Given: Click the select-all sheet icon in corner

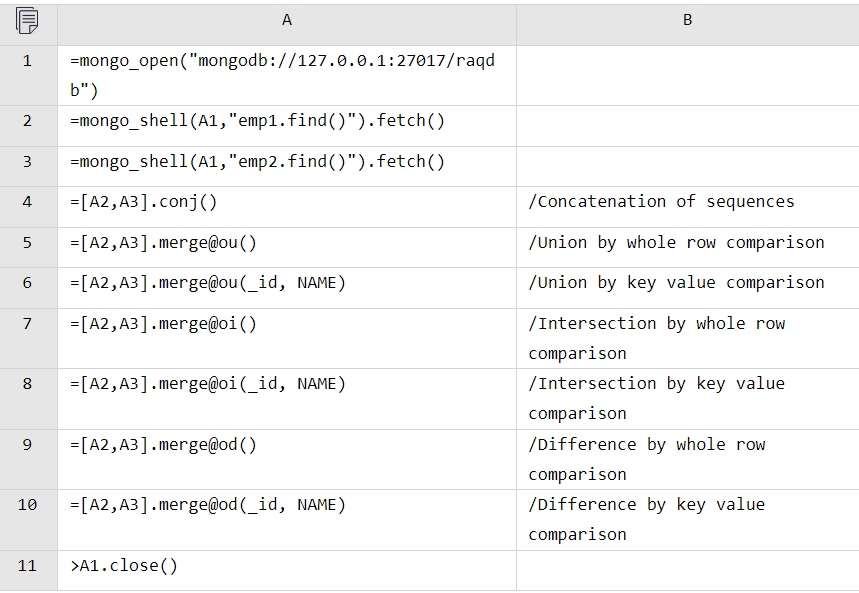Looking at the screenshot, I should coord(28,20).
